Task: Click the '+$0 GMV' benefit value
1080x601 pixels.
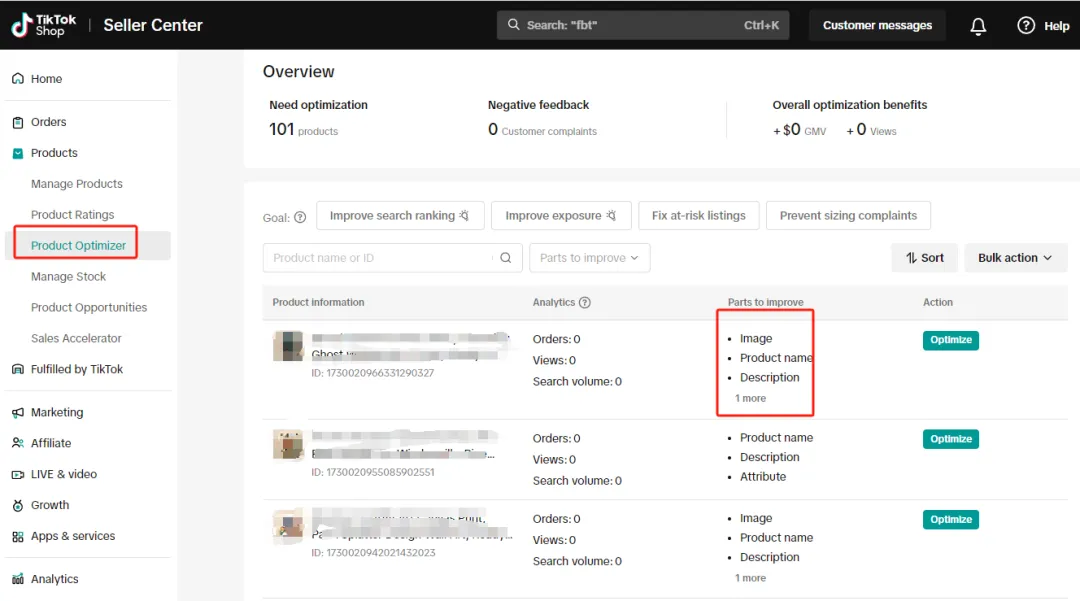Action: (x=799, y=130)
